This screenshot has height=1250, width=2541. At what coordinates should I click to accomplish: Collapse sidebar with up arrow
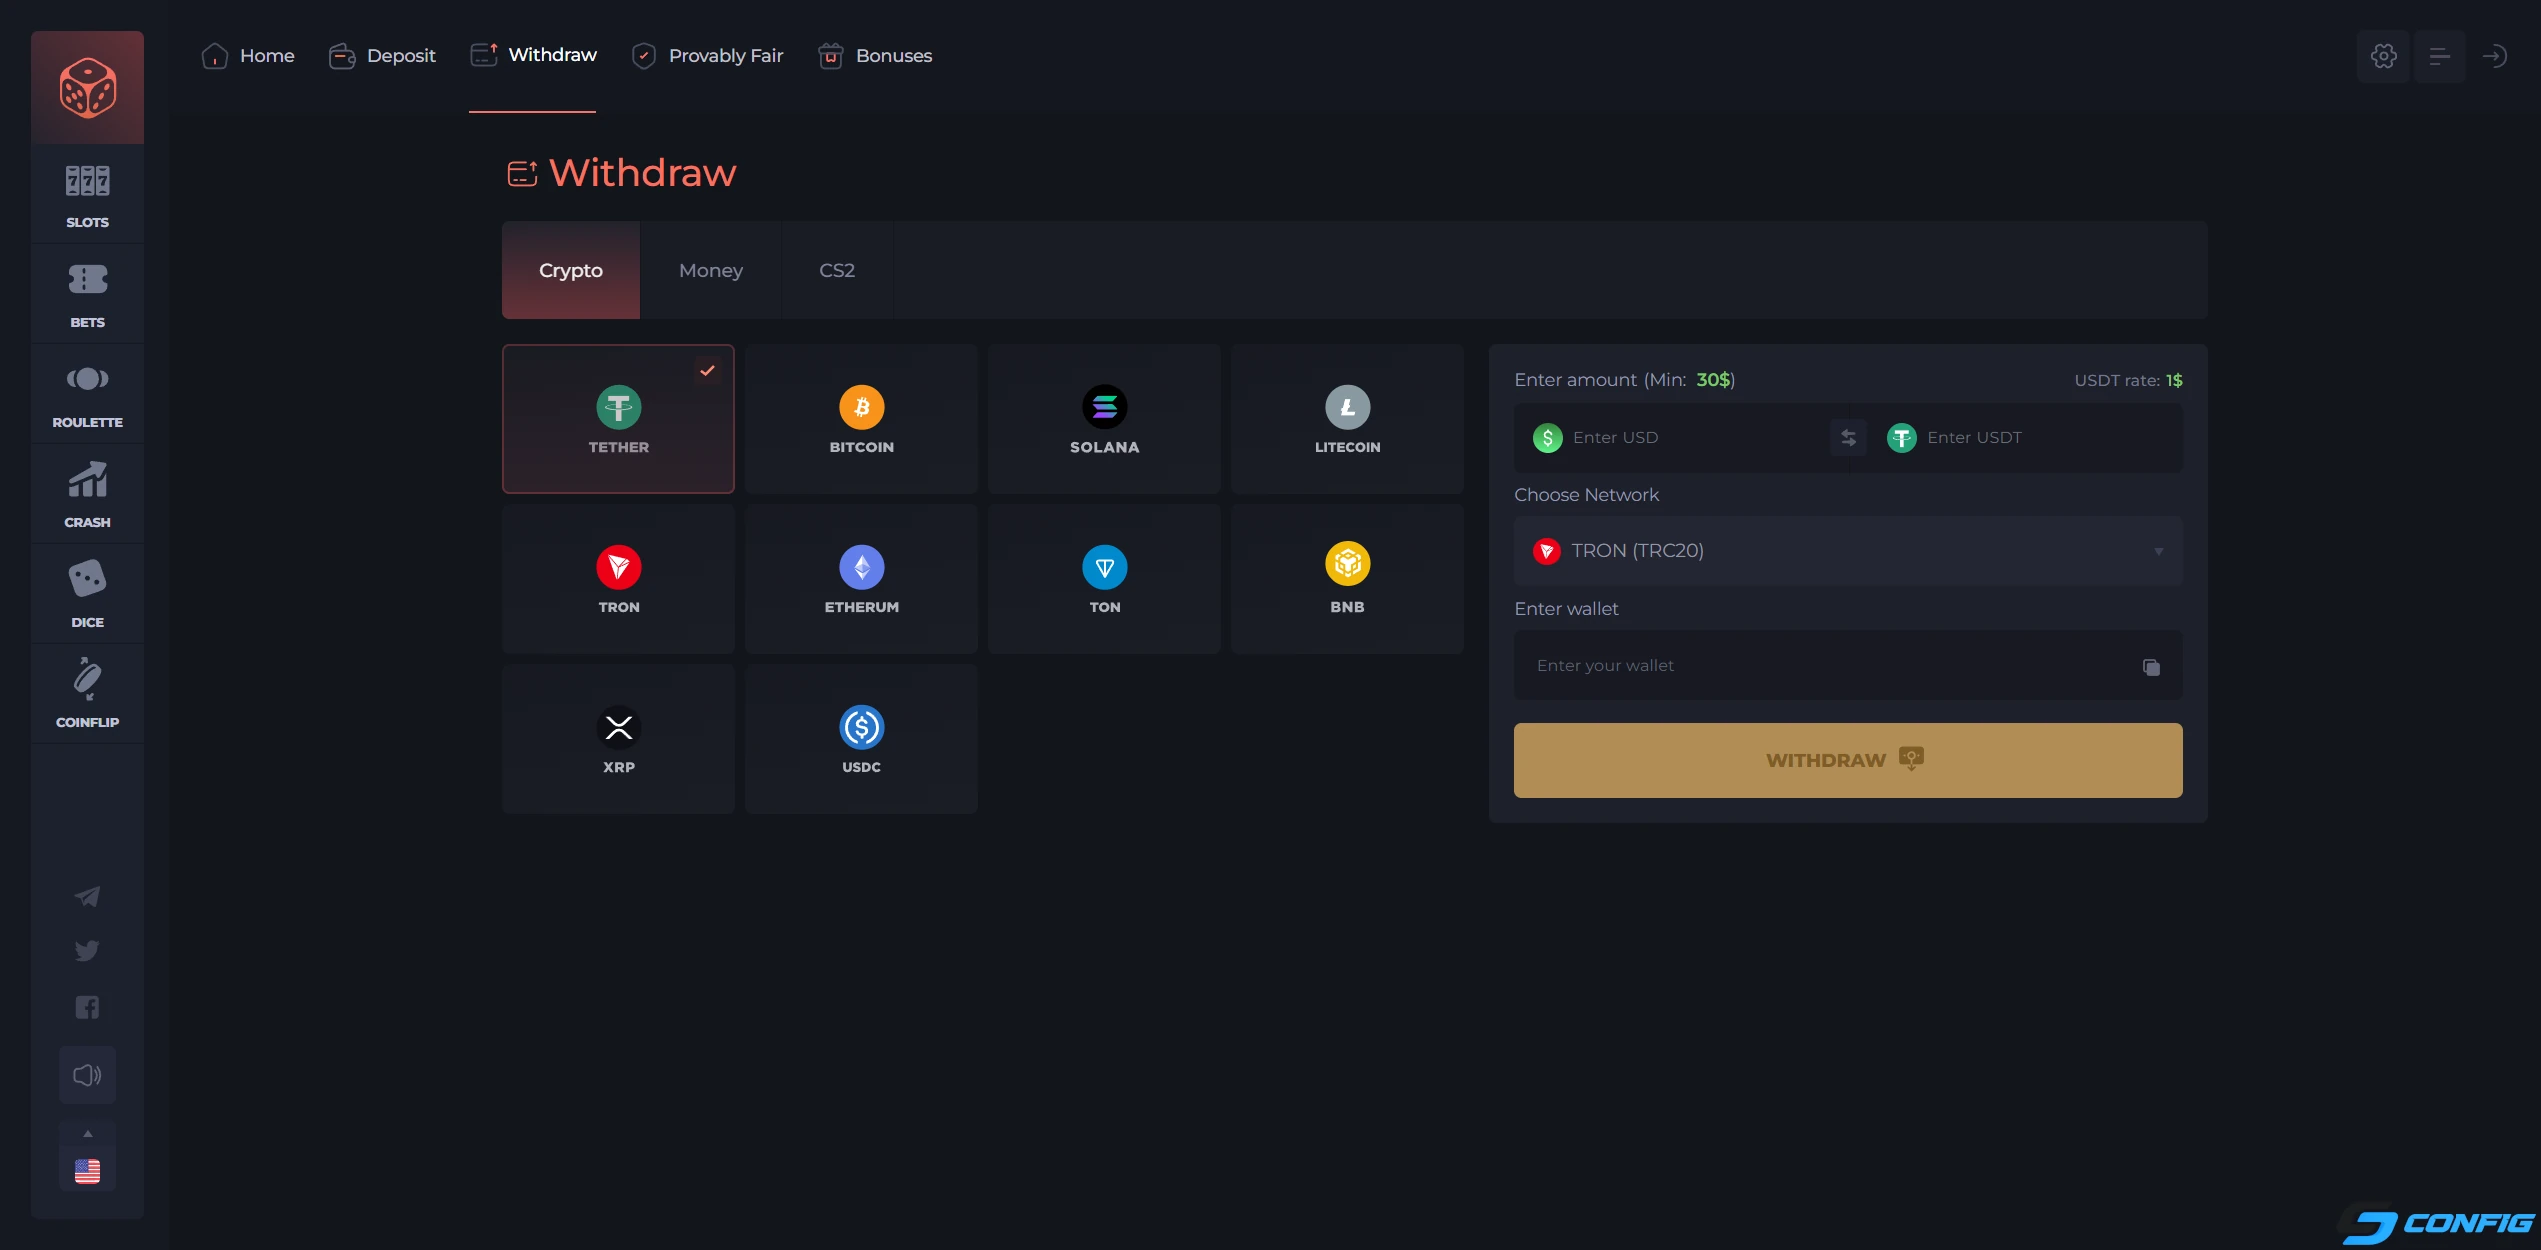87,1133
